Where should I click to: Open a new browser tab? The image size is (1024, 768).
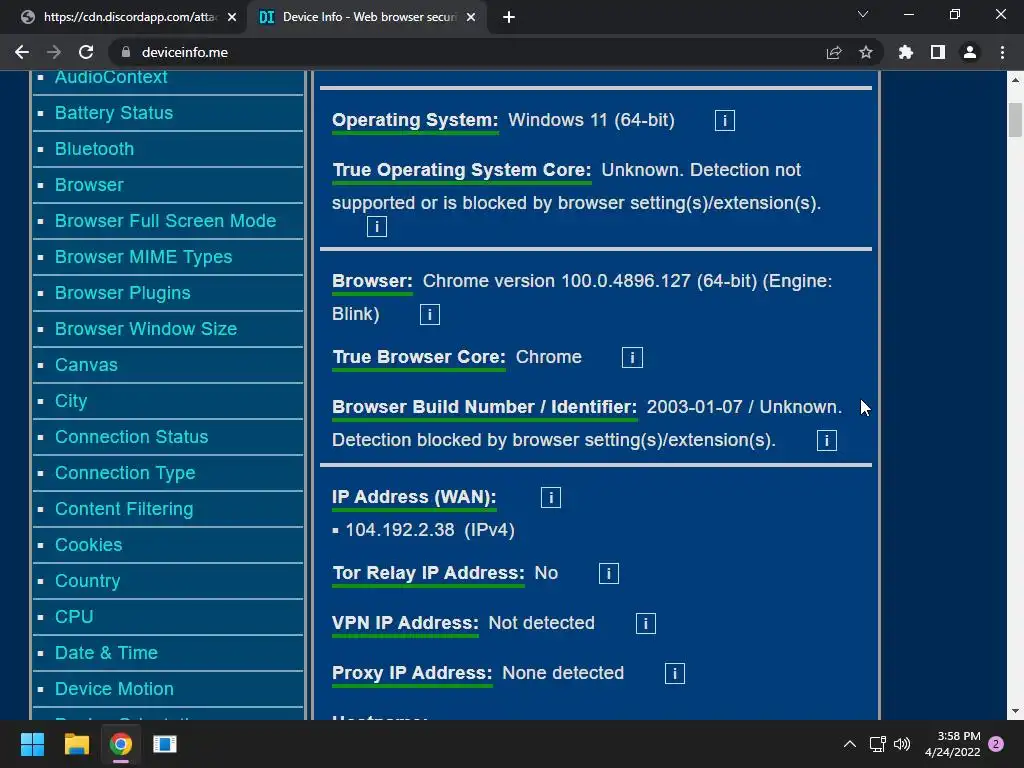(x=509, y=17)
